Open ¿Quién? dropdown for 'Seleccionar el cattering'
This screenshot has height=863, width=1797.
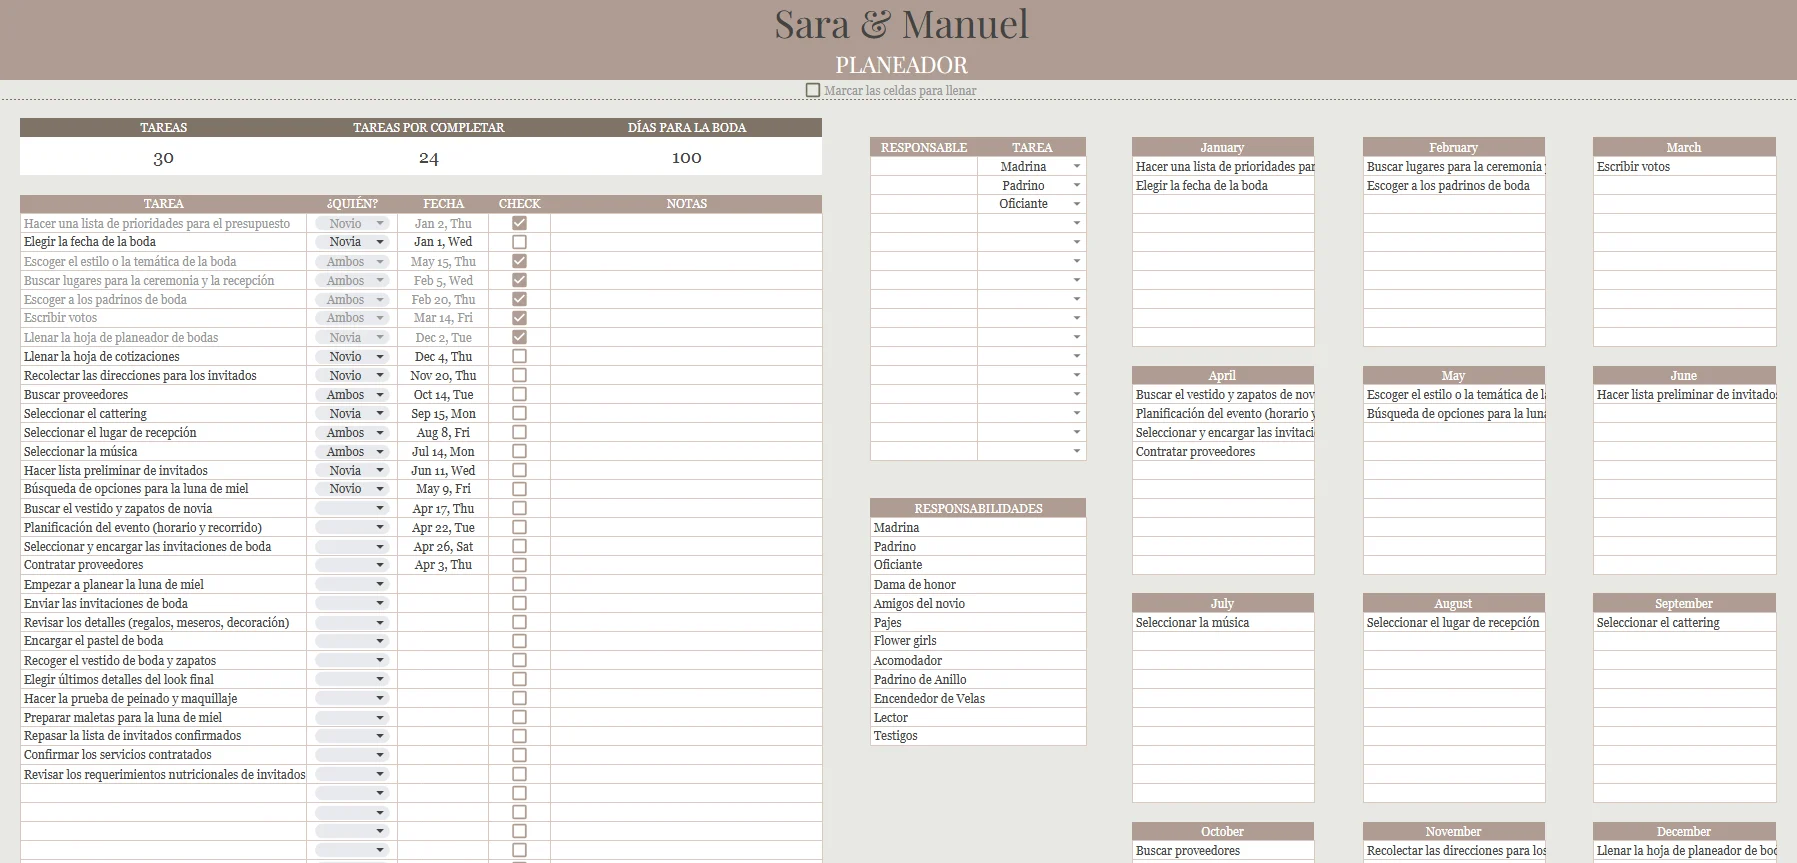[x=380, y=413]
